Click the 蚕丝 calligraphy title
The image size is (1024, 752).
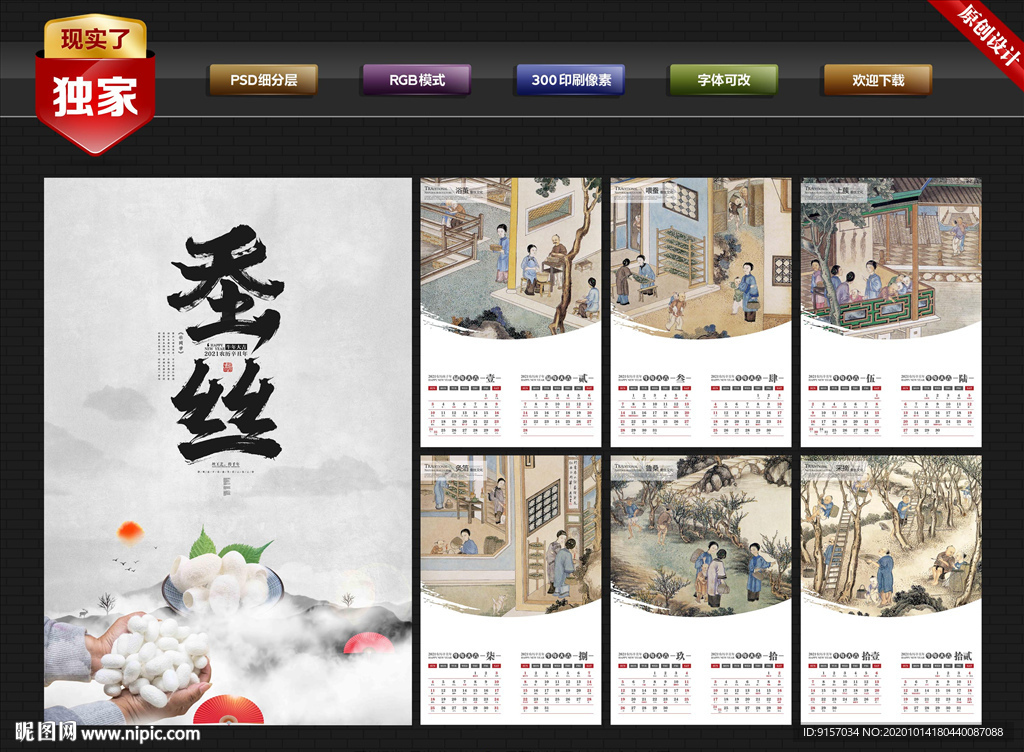(225, 343)
